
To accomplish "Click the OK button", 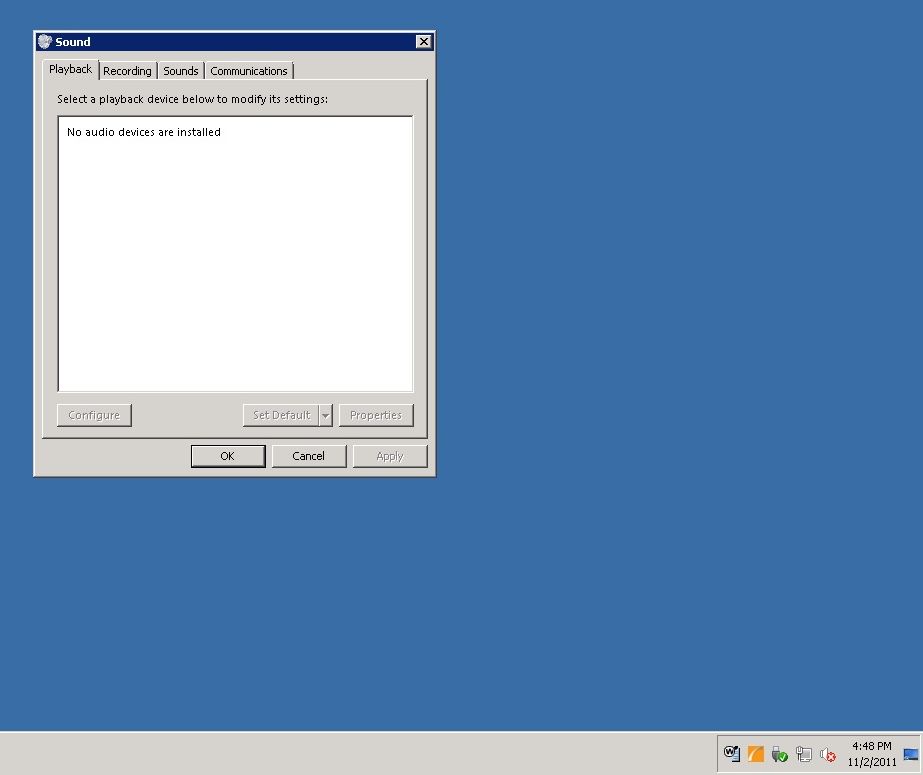I will [228, 456].
